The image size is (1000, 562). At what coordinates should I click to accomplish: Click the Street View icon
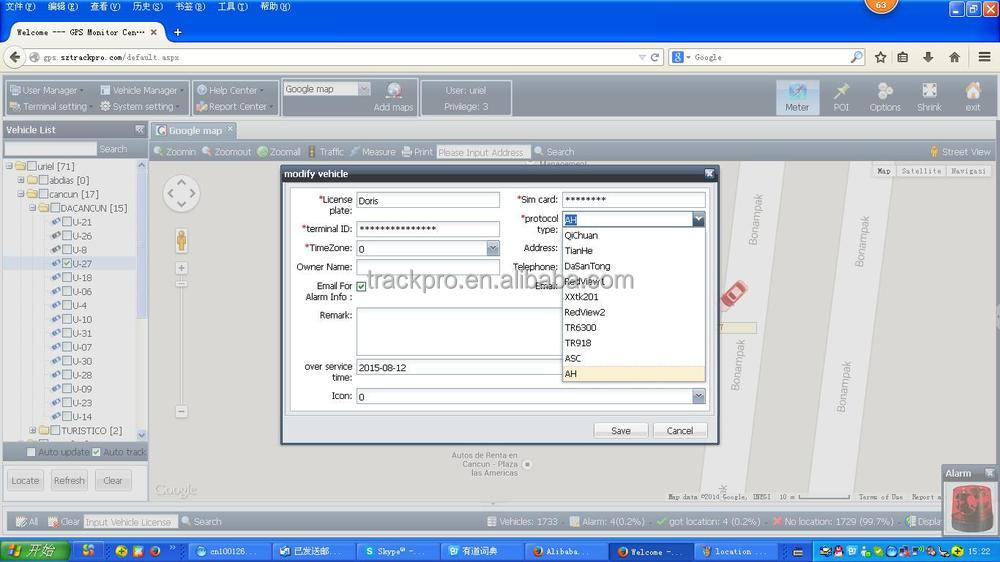[x=935, y=152]
